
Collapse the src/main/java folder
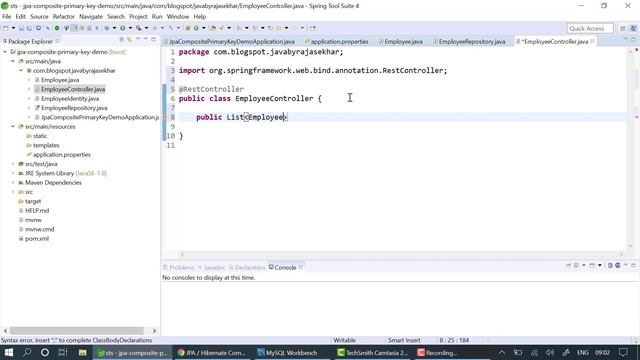(x=13, y=61)
